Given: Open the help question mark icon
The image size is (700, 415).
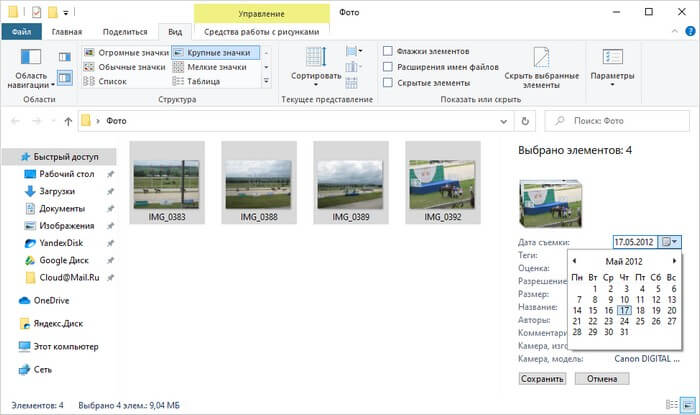Looking at the screenshot, I should (x=690, y=31).
